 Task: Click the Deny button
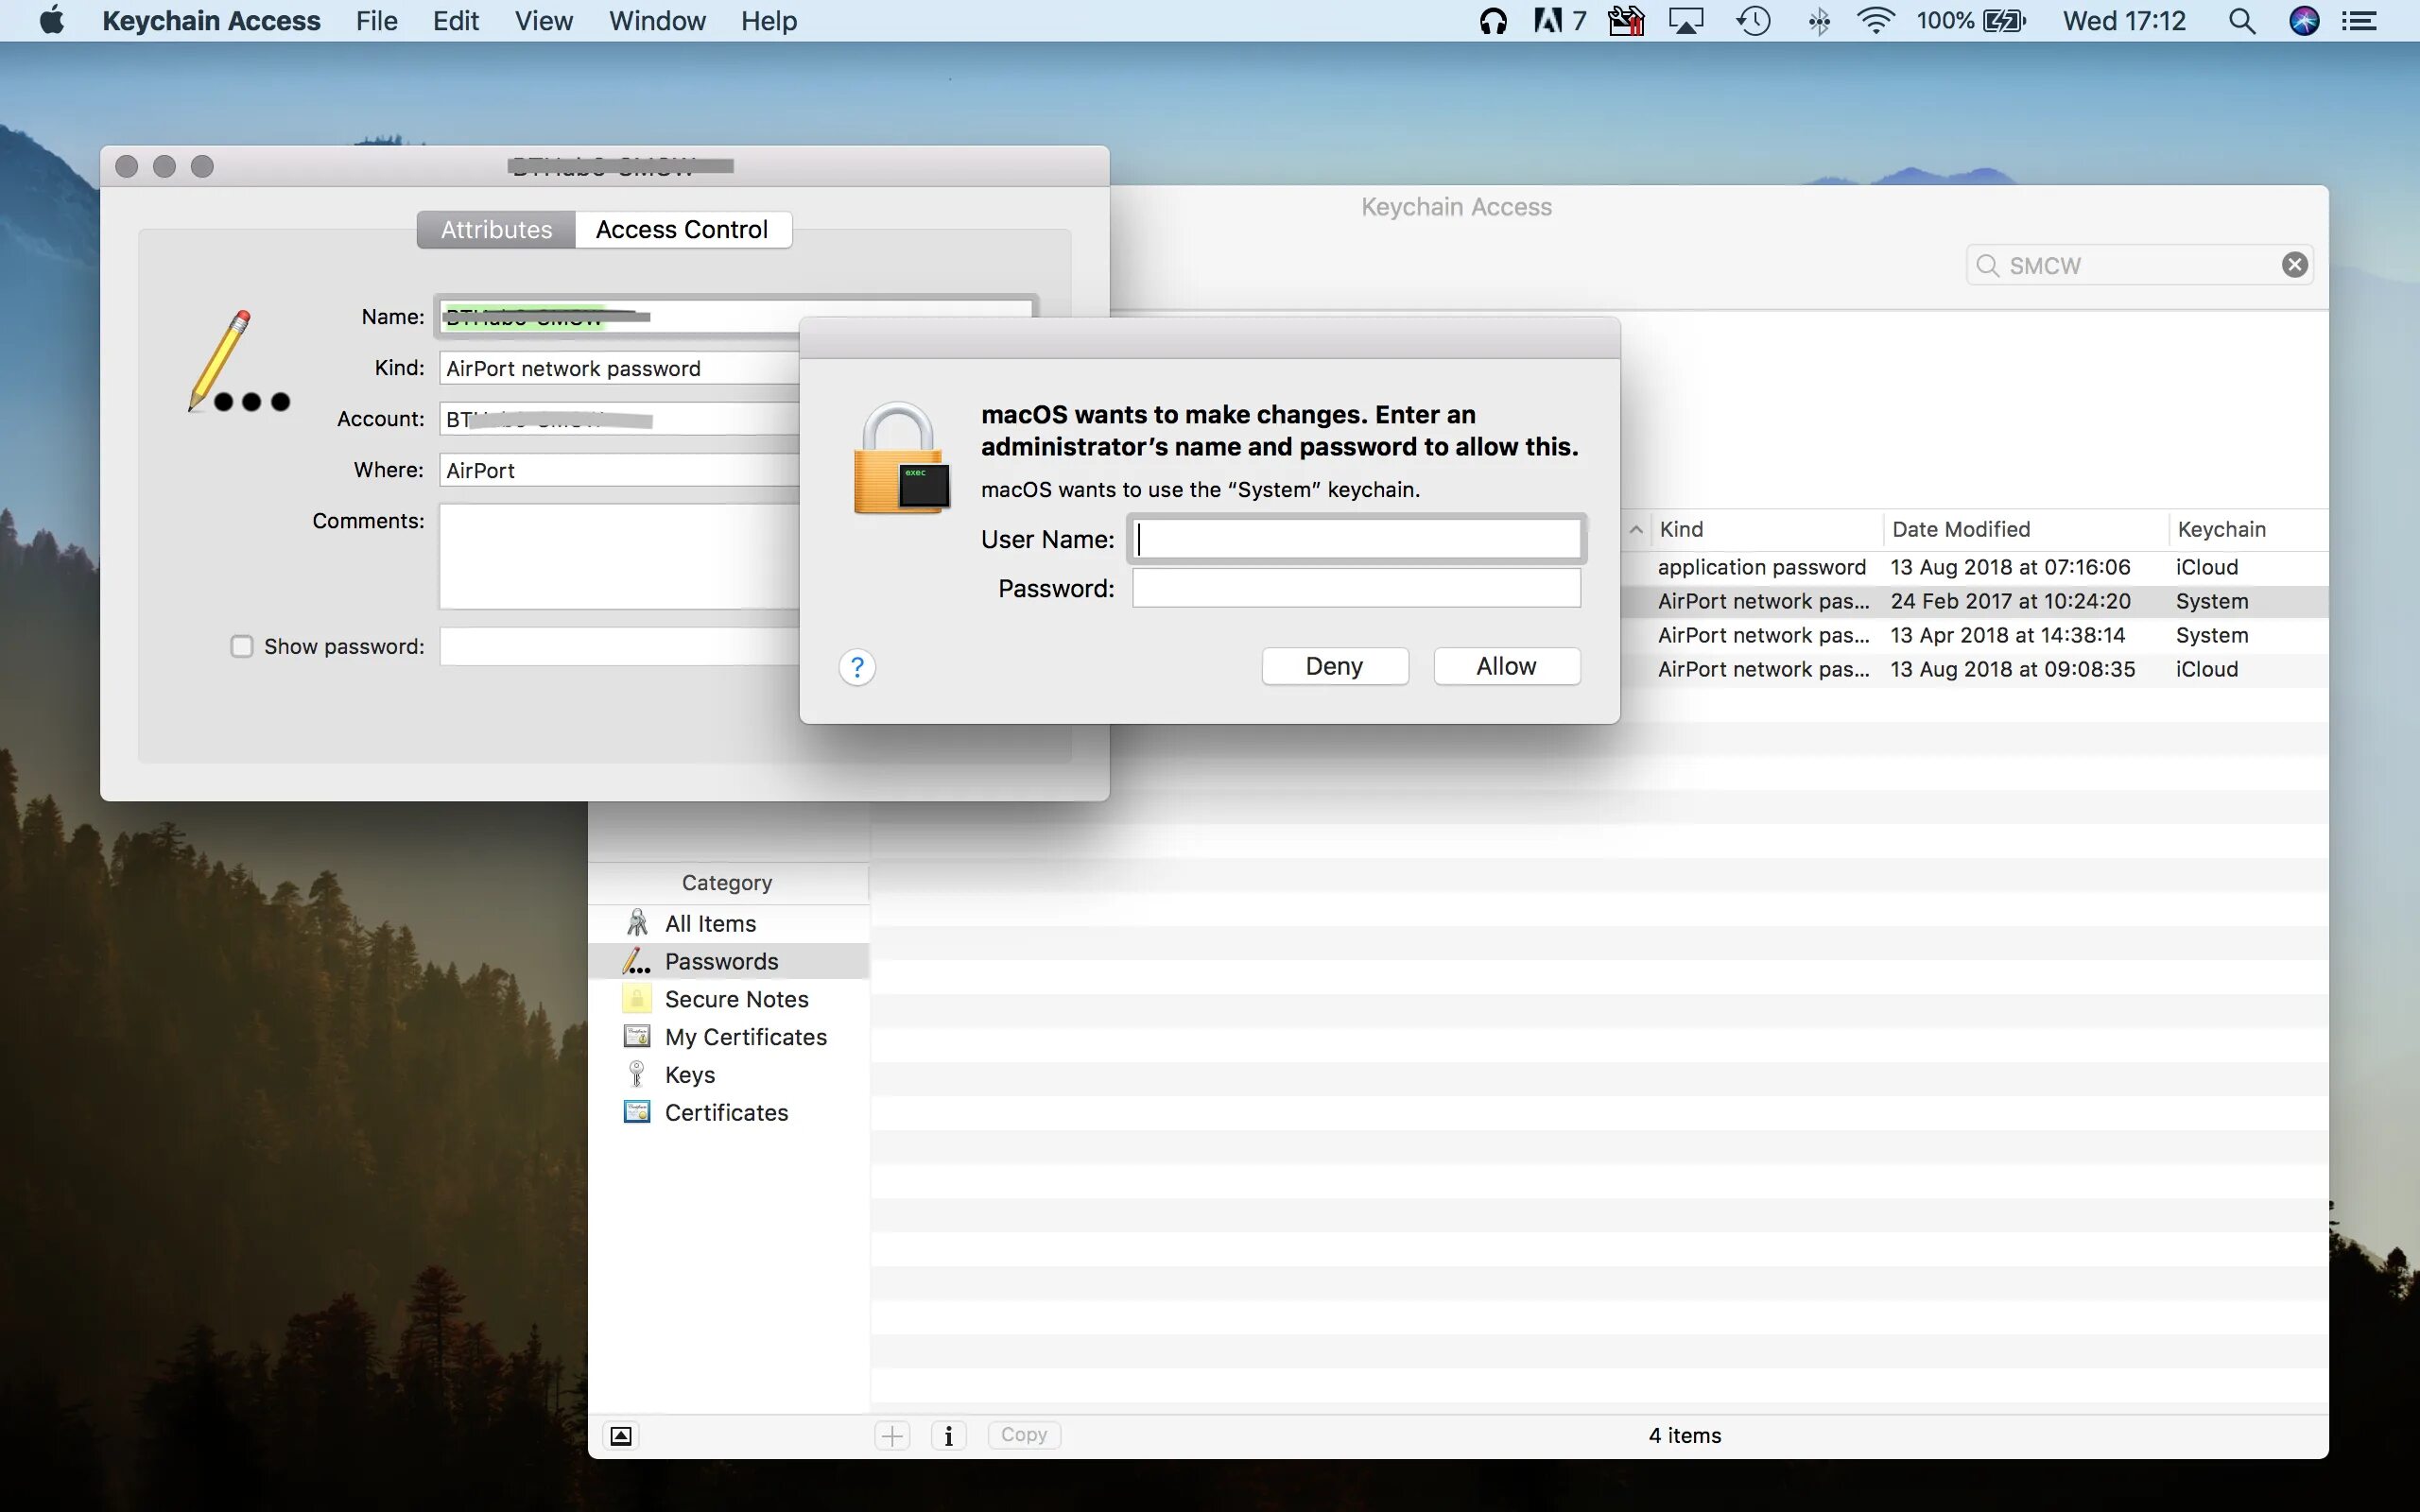click(1334, 666)
